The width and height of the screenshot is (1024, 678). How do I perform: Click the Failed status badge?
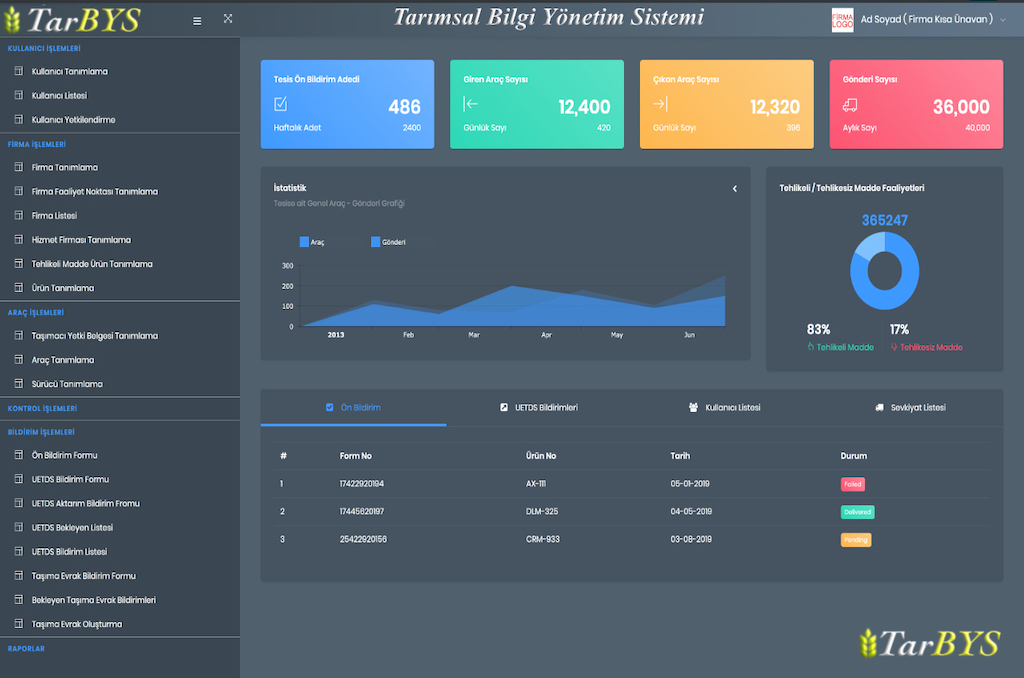pyautogui.click(x=852, y=484)
